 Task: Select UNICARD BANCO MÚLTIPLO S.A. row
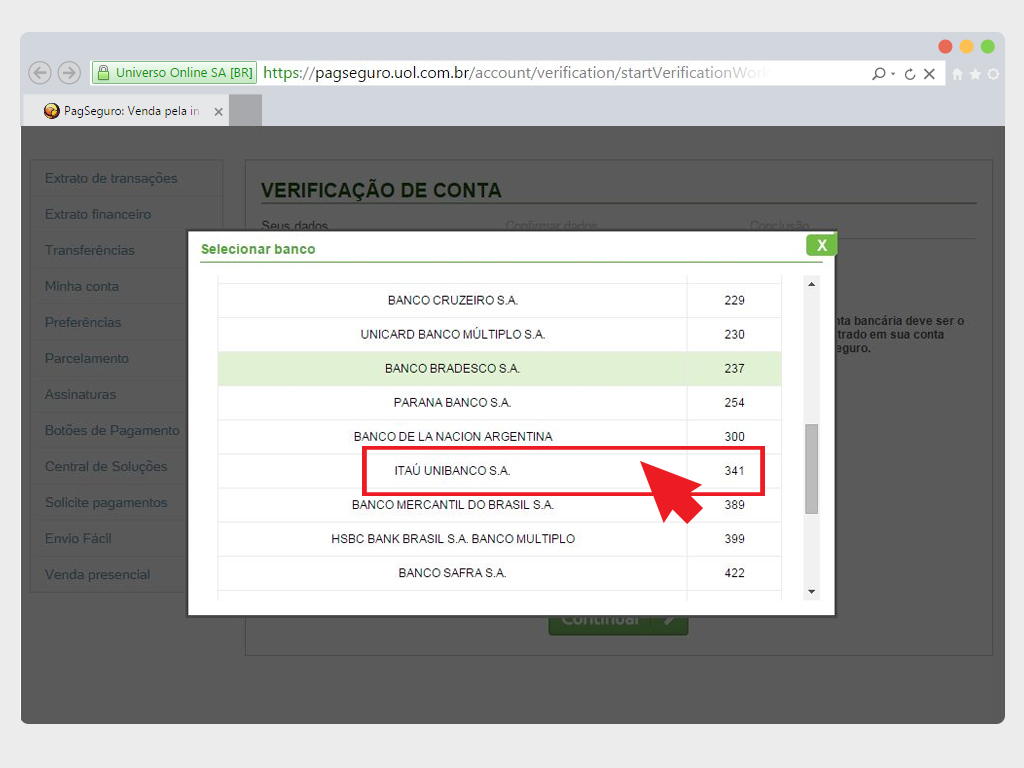pyautogui.click(x=500, y=334)
